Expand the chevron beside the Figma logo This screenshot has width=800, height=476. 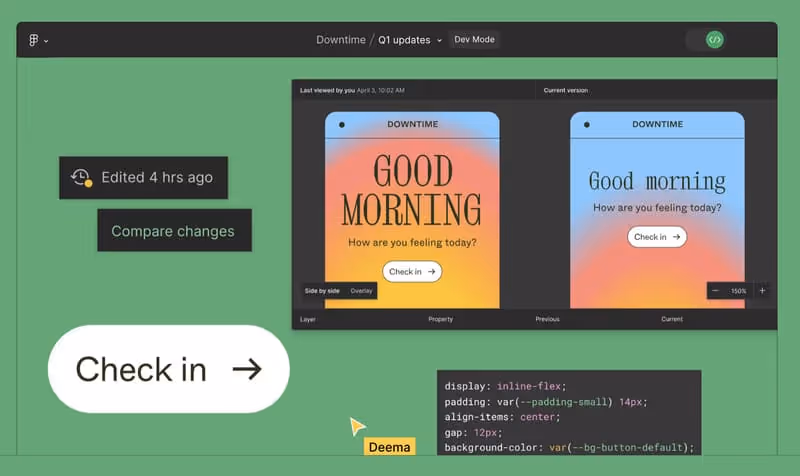click(46, 41)
